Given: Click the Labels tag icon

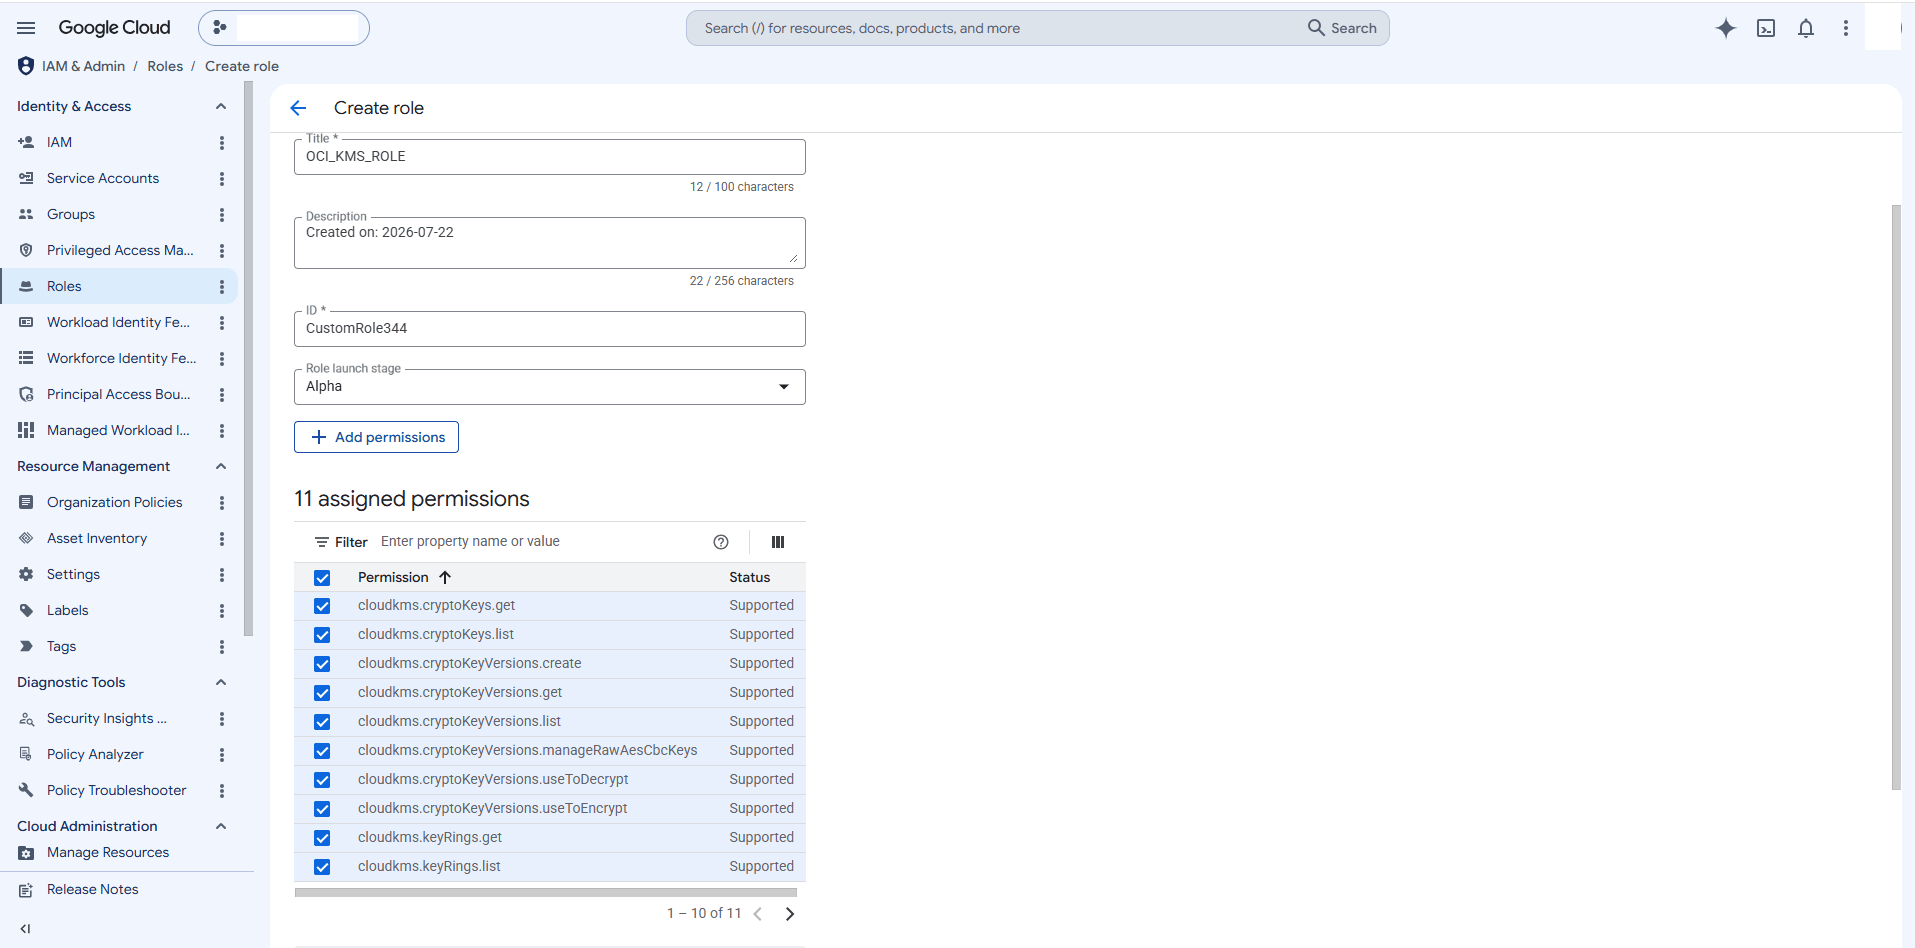Looking at the screenshot, I should [x=26, y=610].
